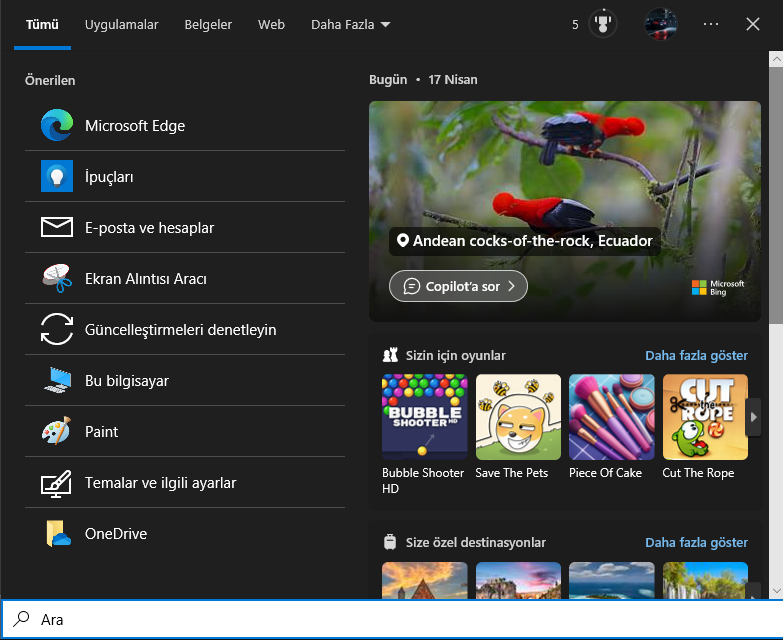Switch to the Belgeler tab
The image size is (783, 640).
tap(208, 24)
